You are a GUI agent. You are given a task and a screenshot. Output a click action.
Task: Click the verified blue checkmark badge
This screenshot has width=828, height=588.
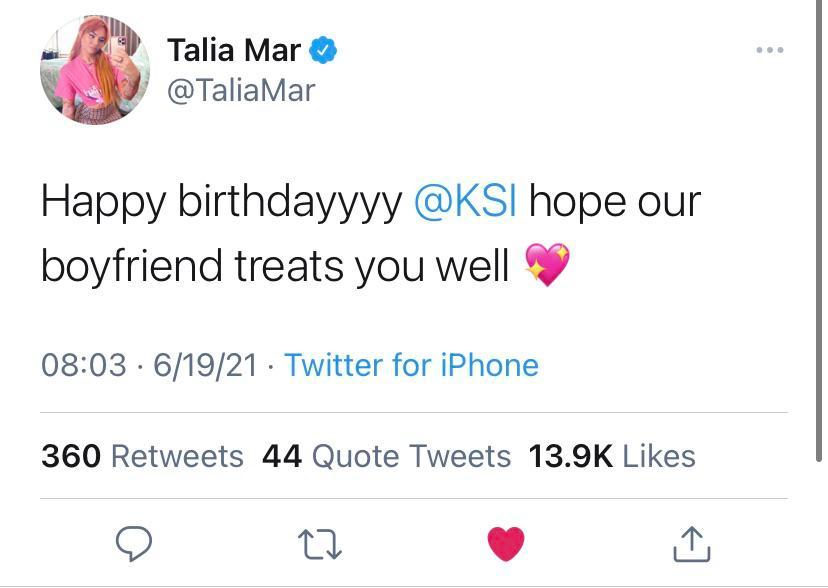point(322,48)
